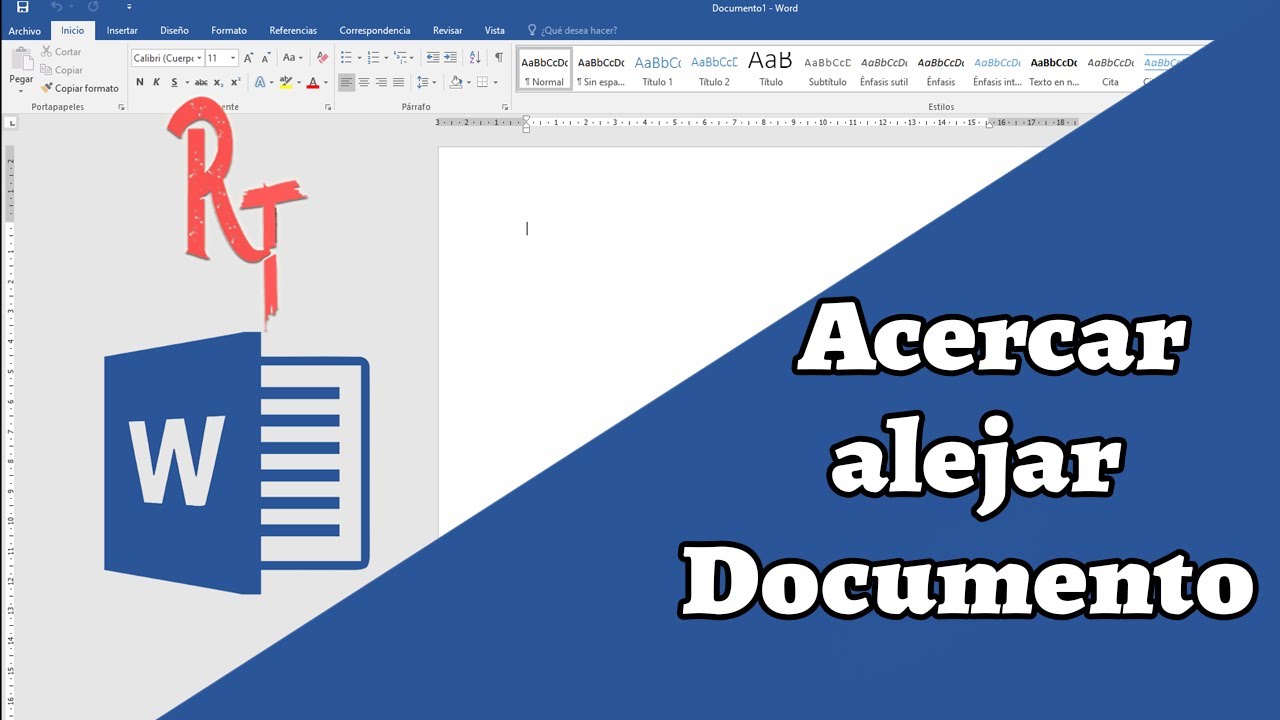Screen dimensions: 1280x720
Task: Open the Portapapeles dialog launcher
Action: (121, 107)
